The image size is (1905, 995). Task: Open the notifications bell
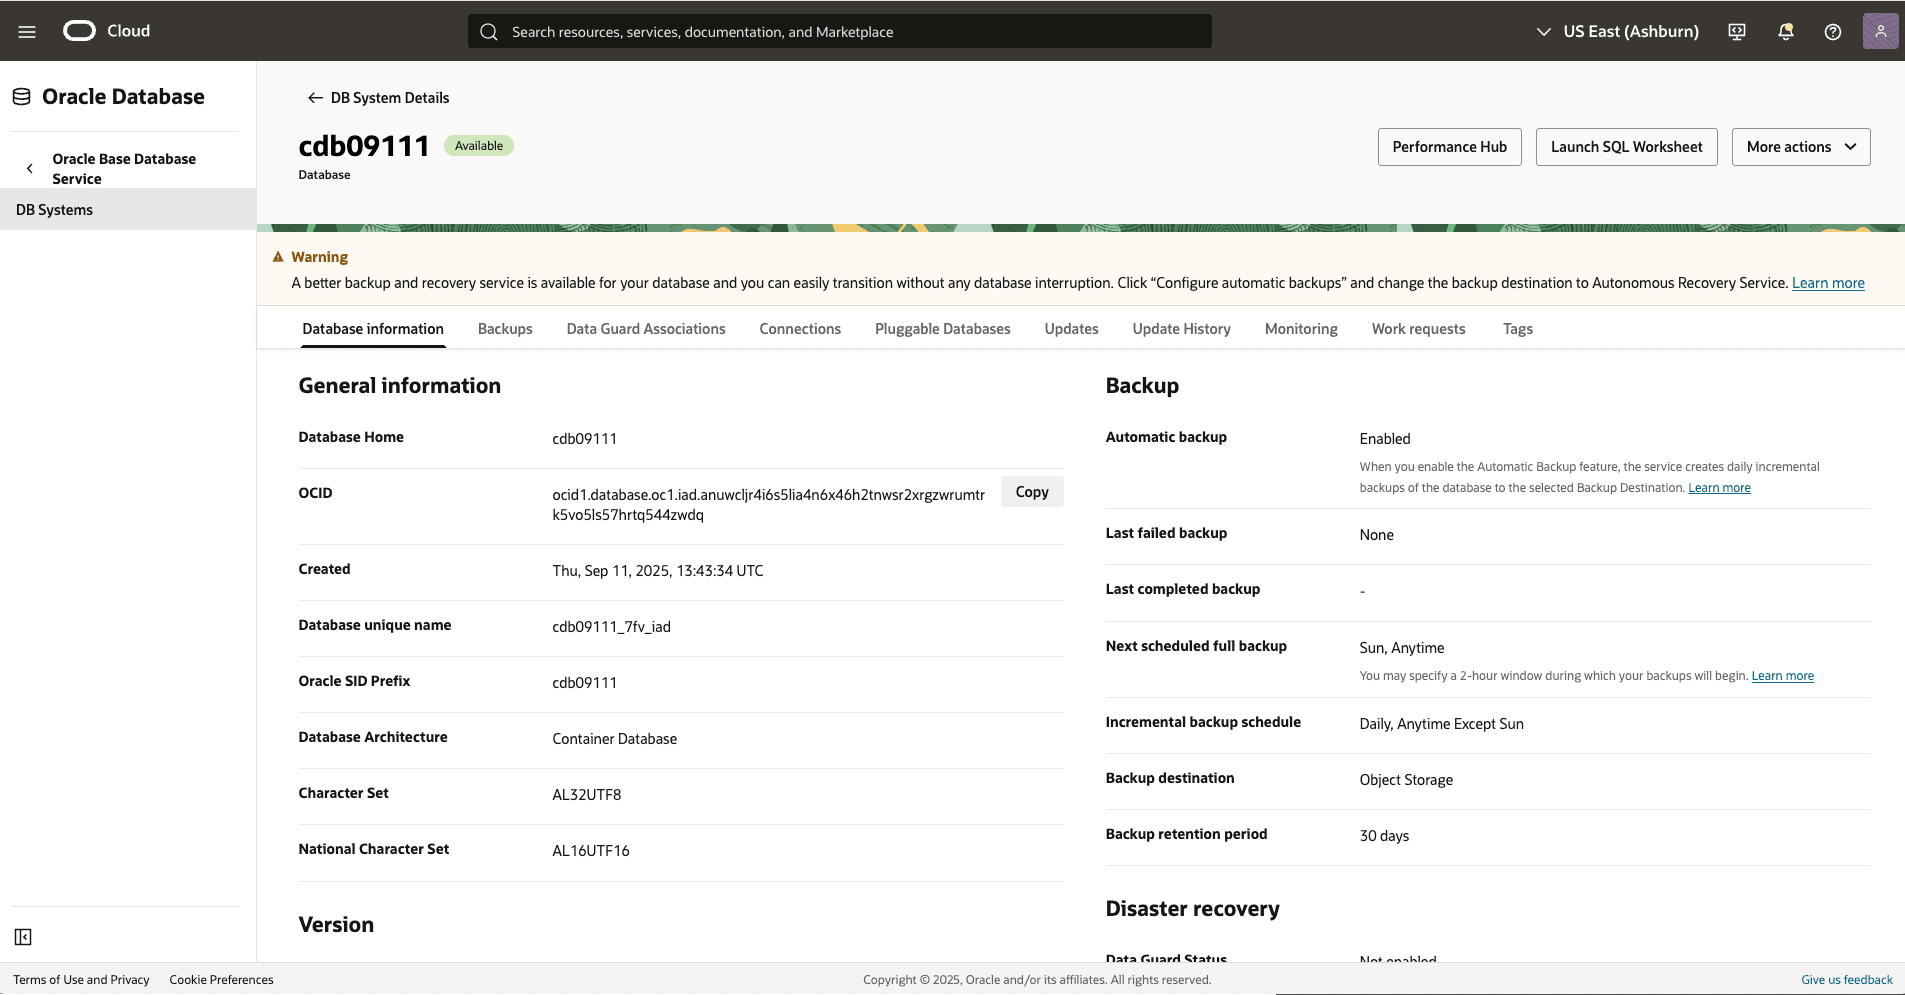(1784, 31)
